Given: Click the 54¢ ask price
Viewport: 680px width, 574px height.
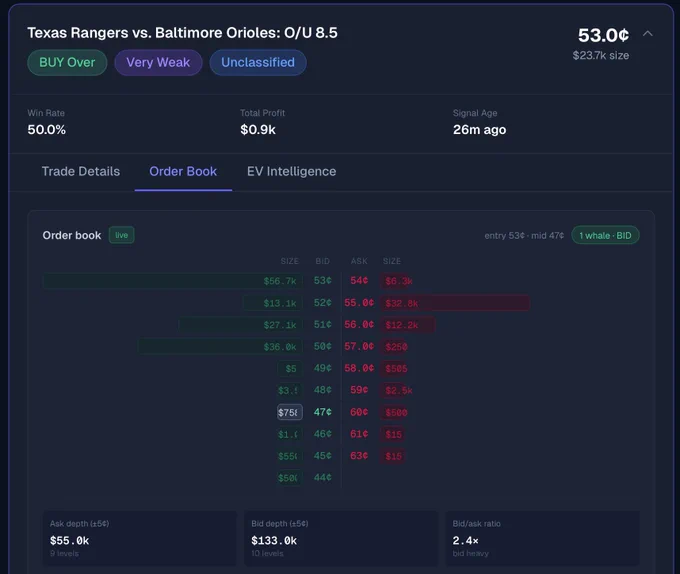Looking at the screenshot, I should coord(359,280).
